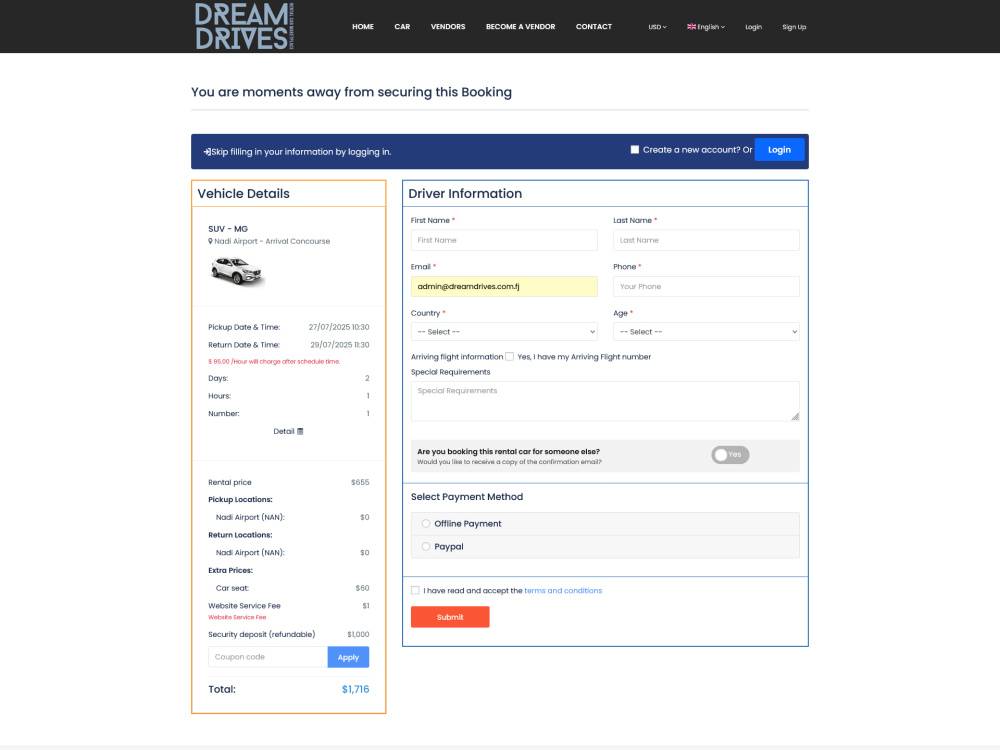Click the Dream Drives logo
The width and height of the screenshot is (1000, 750).
[x=244, y=26]
